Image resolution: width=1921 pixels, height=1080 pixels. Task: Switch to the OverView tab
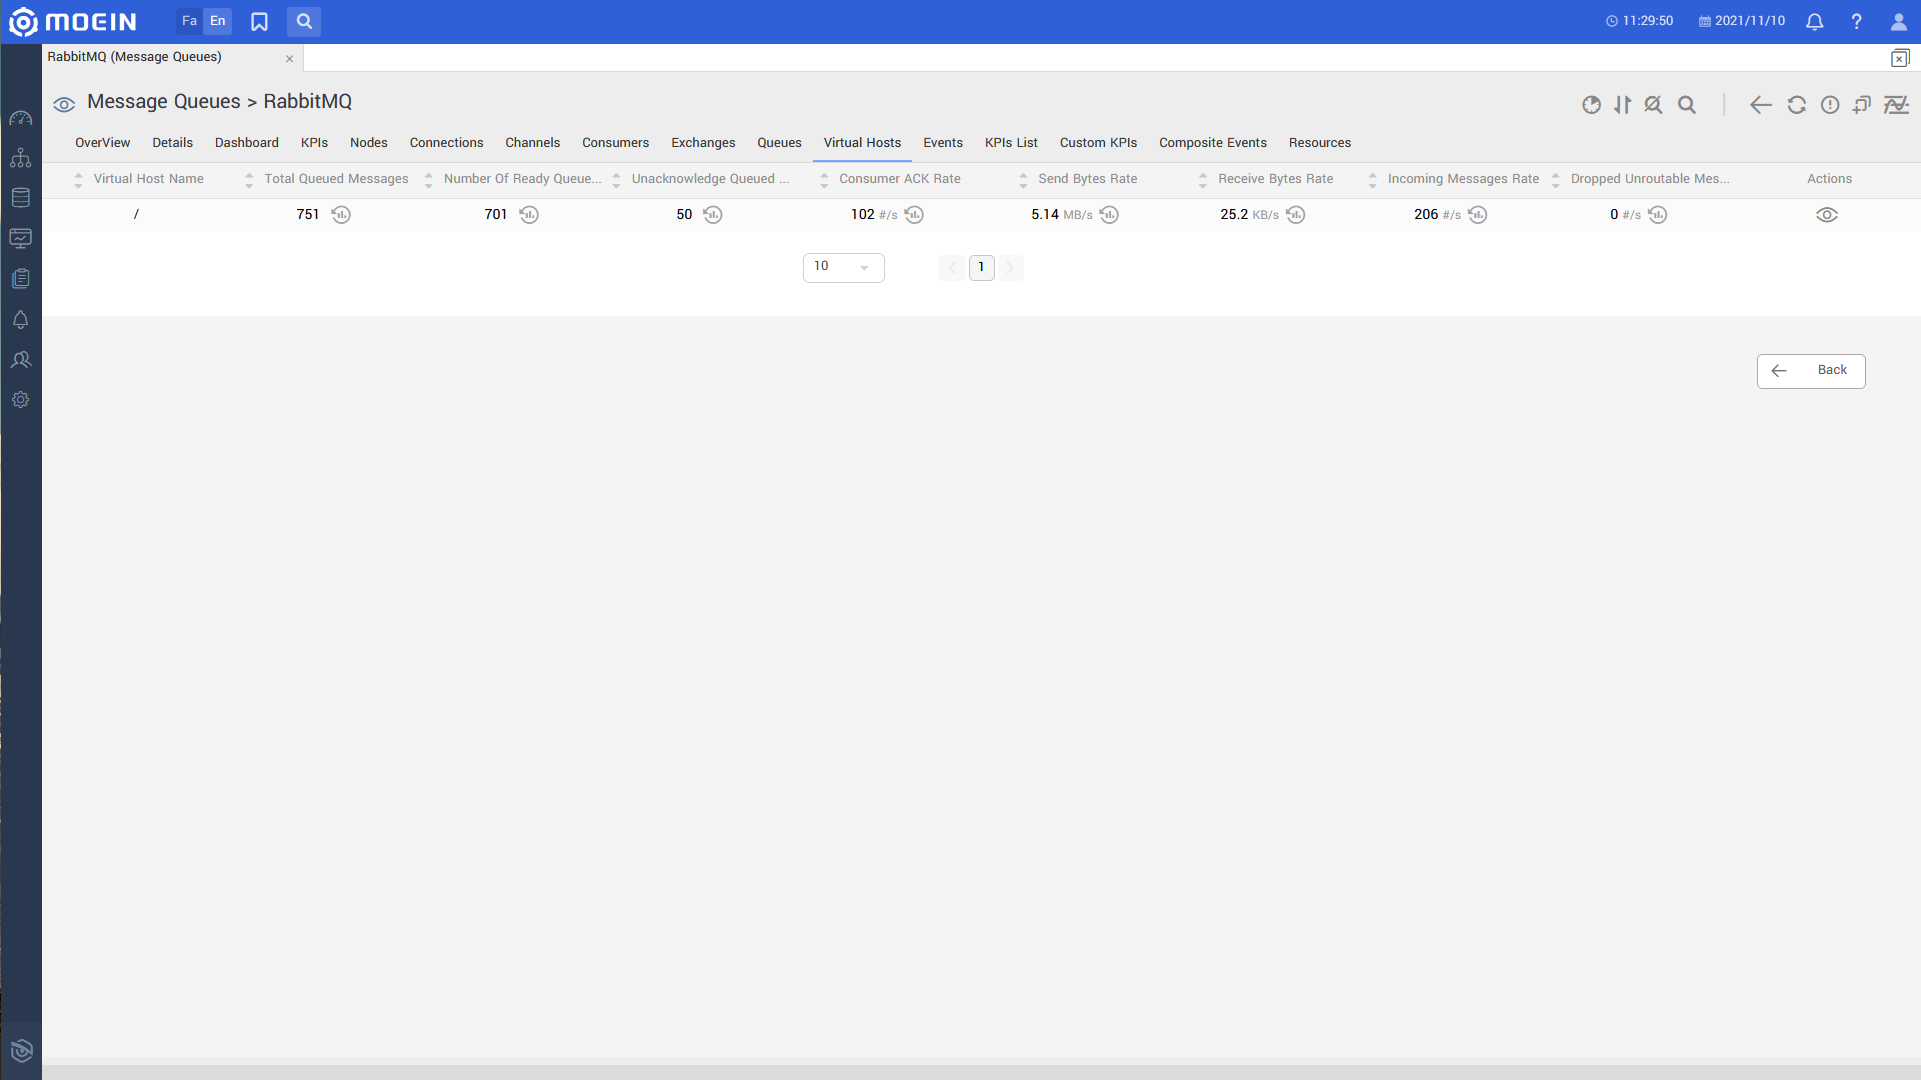[x=102, y=143]
